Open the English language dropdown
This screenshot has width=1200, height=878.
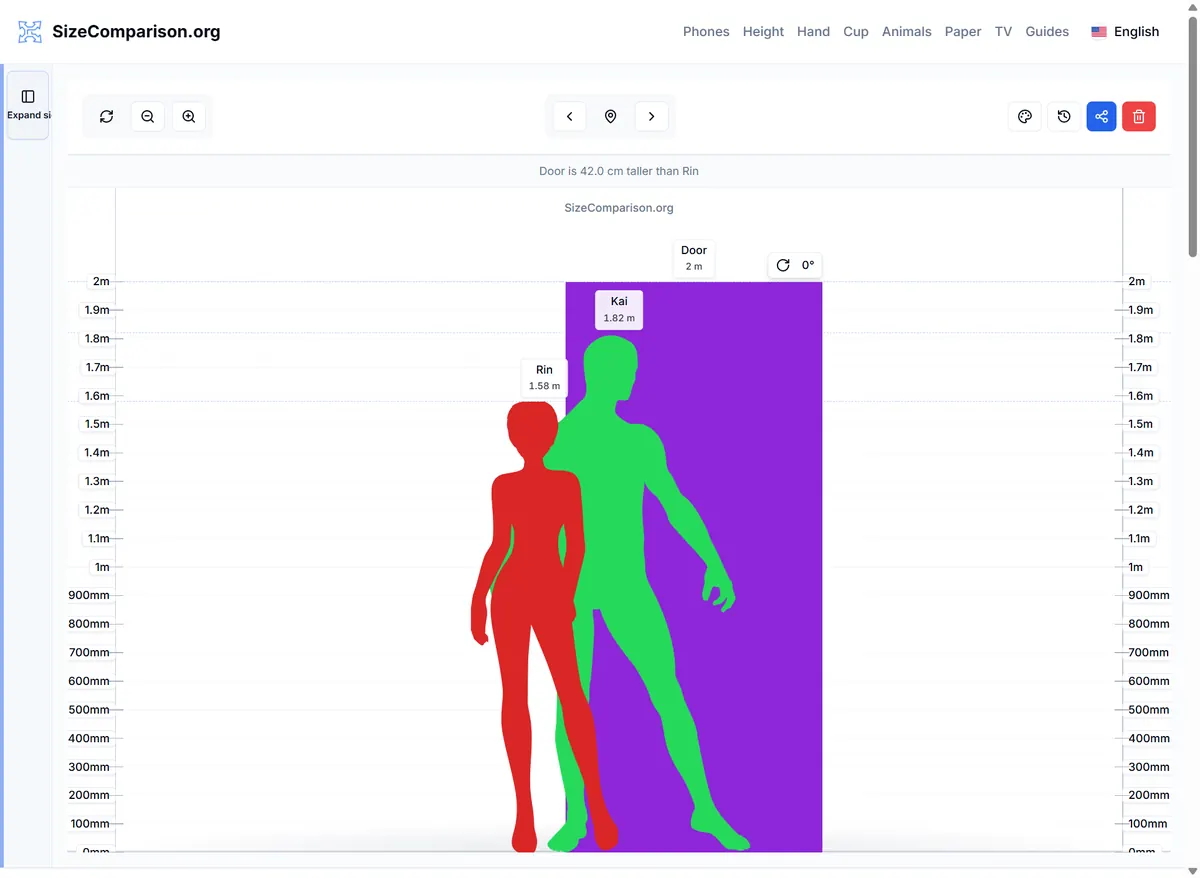click(1125, 32)
